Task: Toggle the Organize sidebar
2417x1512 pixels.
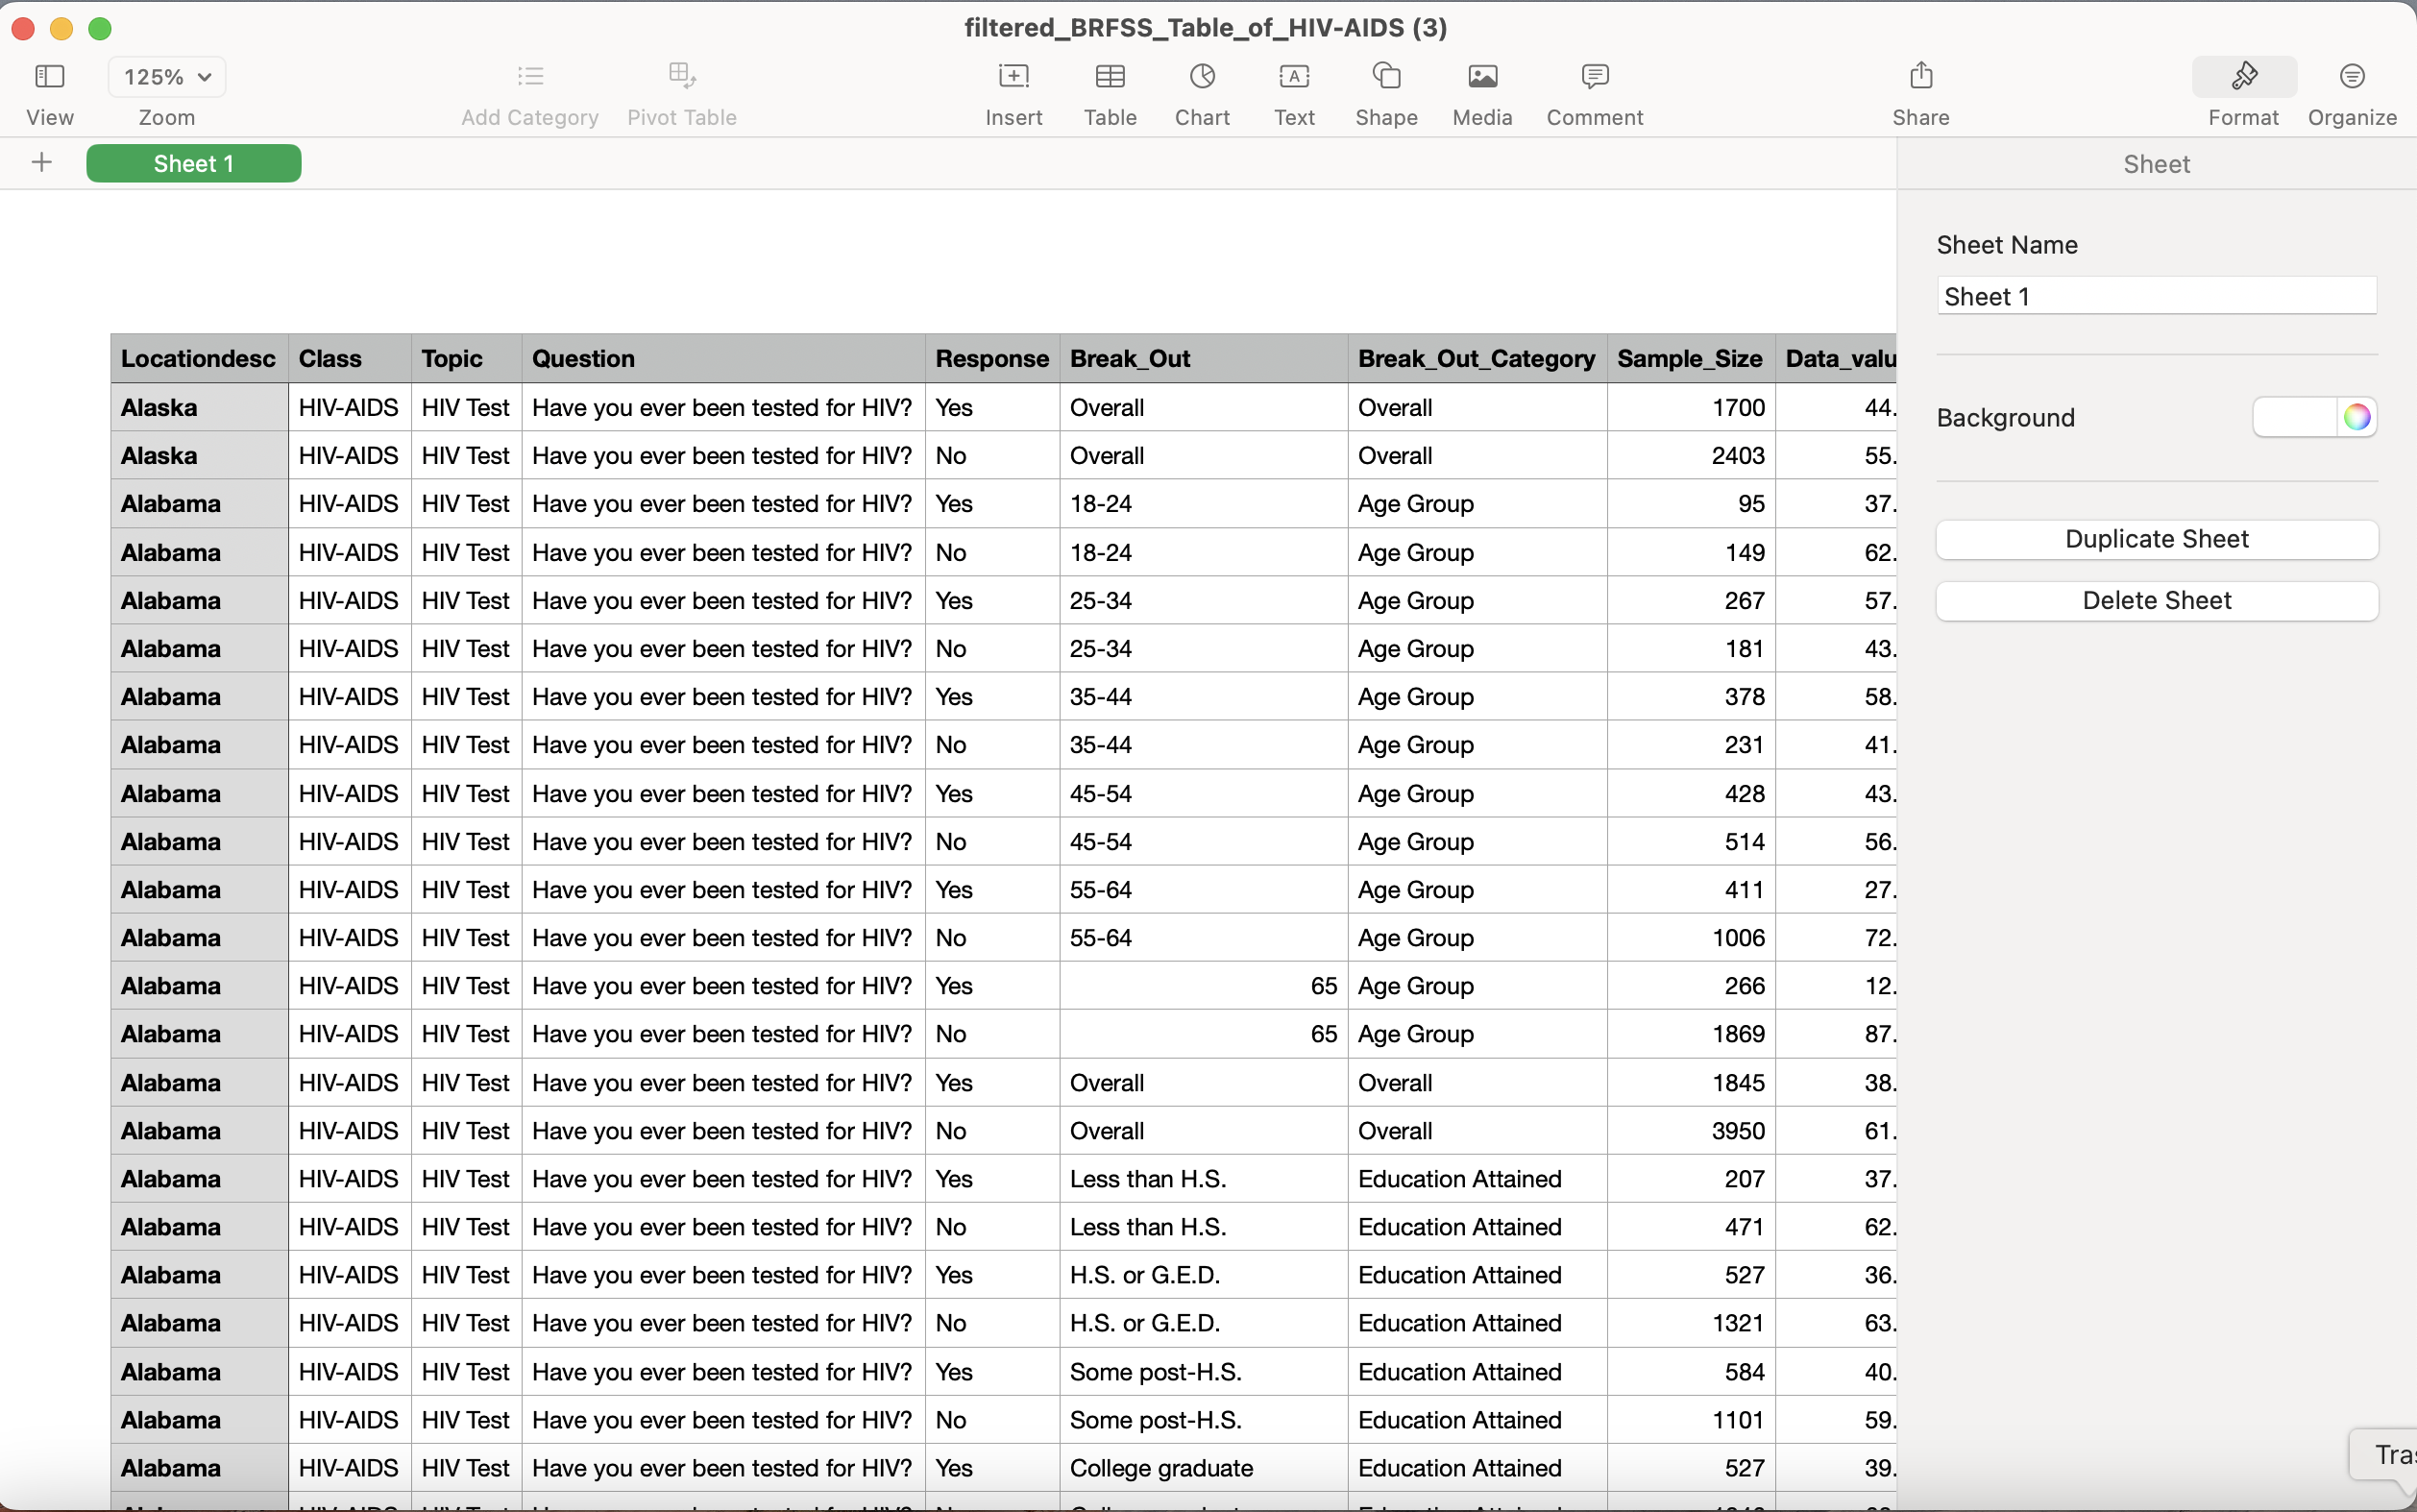Action: [2351, 77]
